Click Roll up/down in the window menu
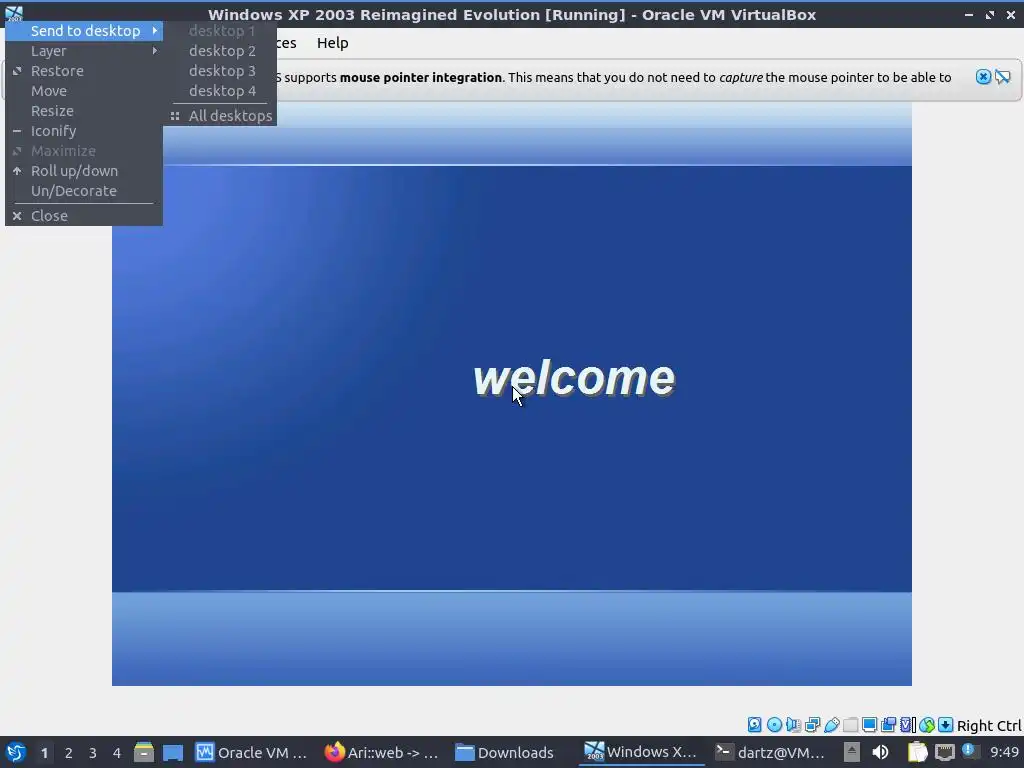 pyautogui.click(x=84, y=170)
